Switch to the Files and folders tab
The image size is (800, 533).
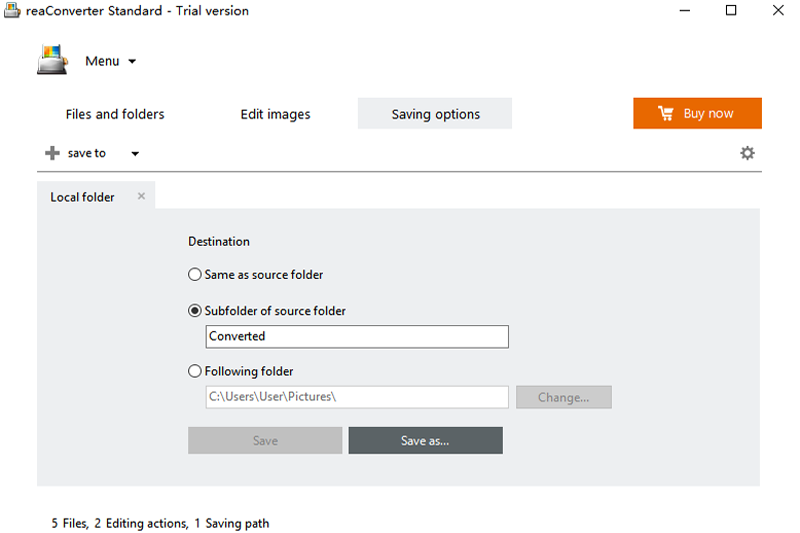click(x=115, y=114)
